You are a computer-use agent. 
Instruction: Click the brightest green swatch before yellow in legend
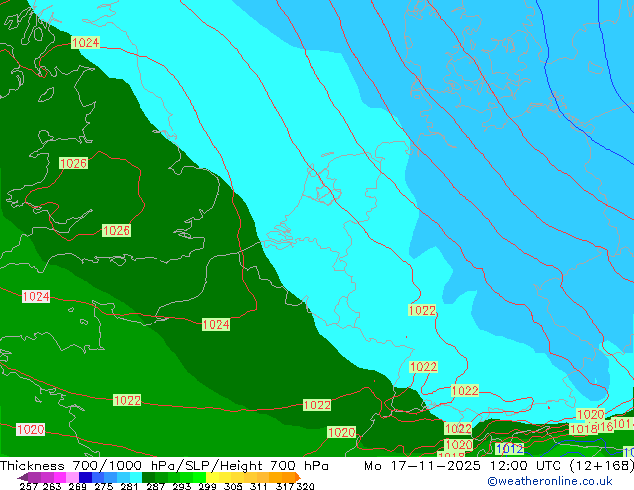click(x=199, y=477)
